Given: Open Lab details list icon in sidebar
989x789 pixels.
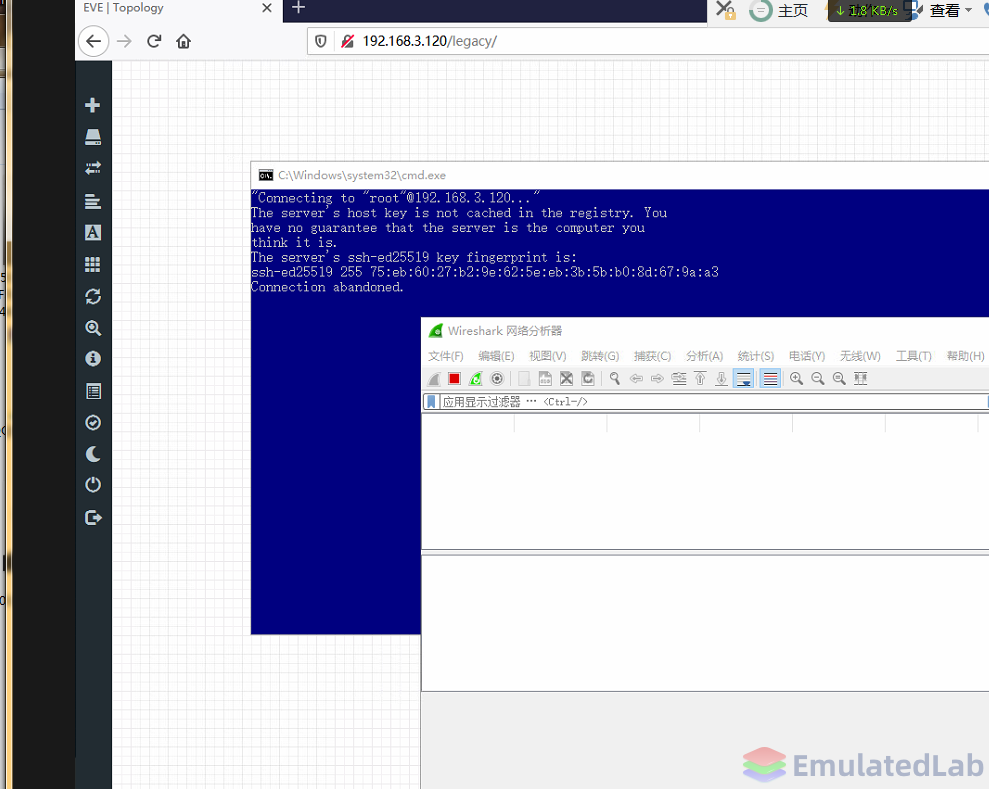Looking at the screenshot, I should [93, 391].
